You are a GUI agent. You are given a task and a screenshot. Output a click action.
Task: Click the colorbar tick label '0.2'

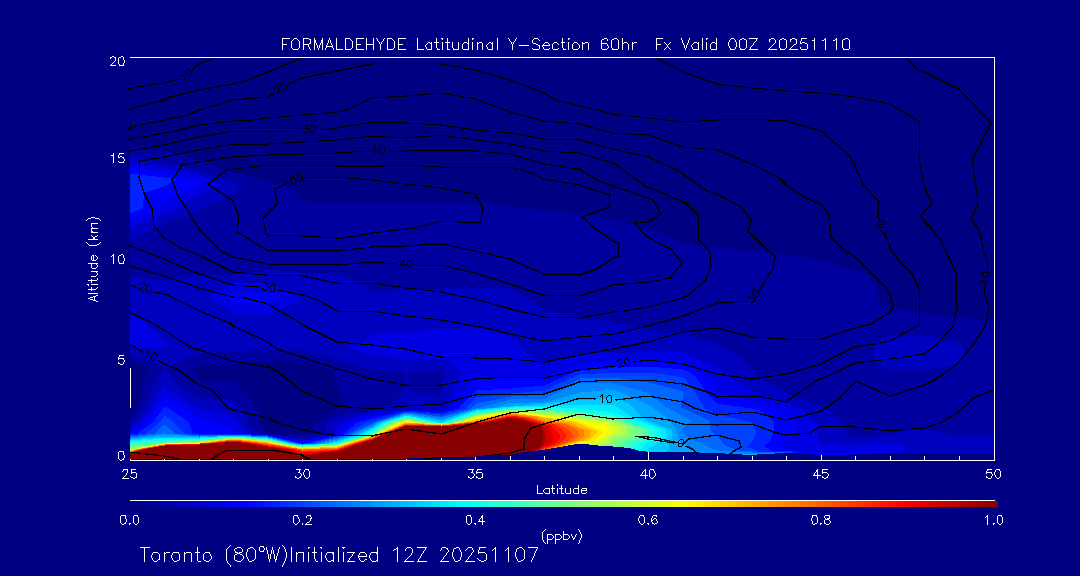click(x=302, y=520)
